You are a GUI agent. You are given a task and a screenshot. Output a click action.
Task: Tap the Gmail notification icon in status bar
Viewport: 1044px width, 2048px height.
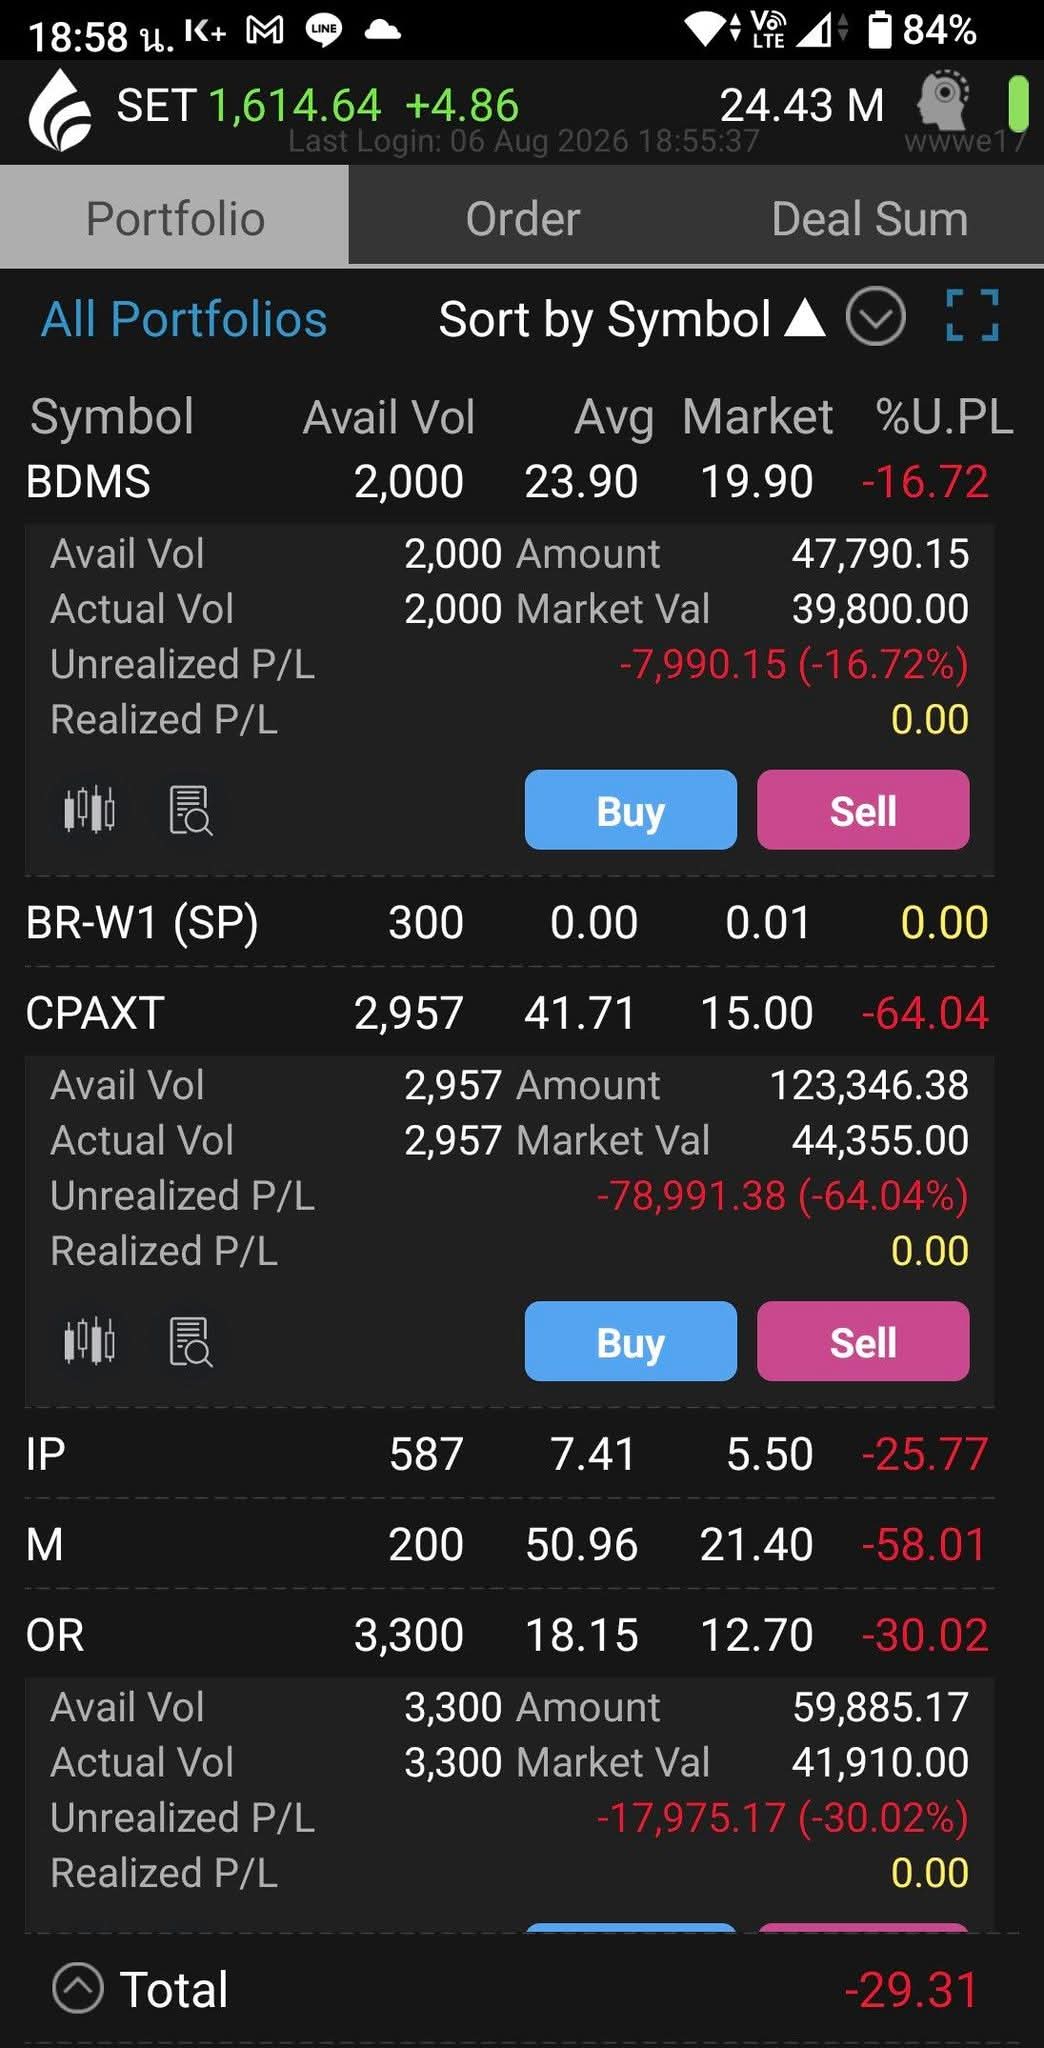(265, 31)
